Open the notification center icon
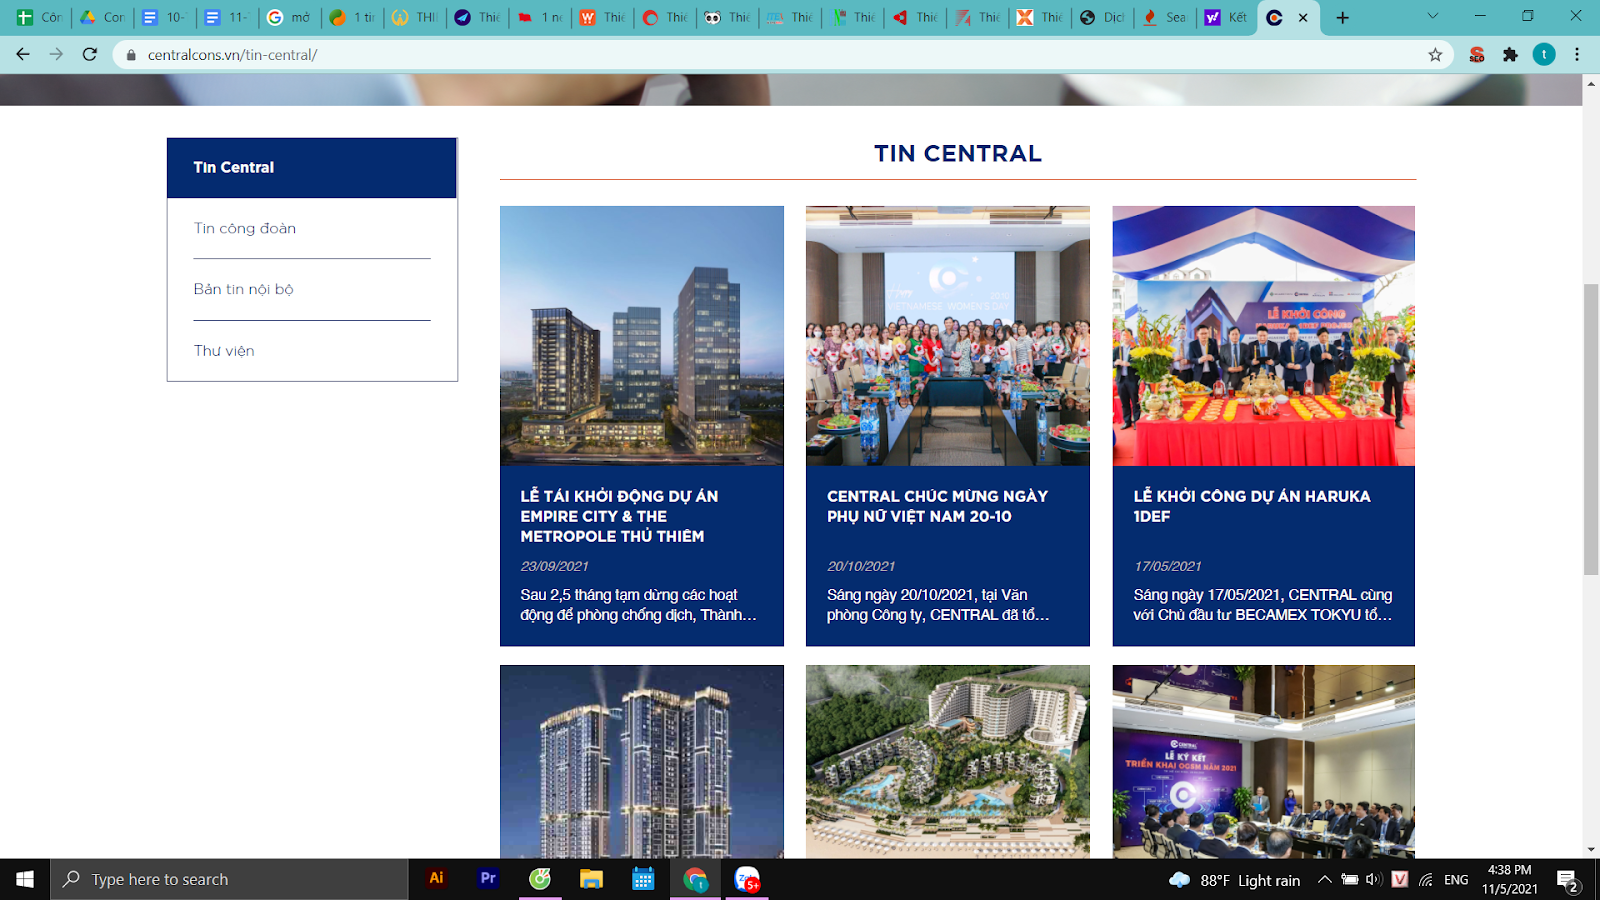 tap(1568, 880)
